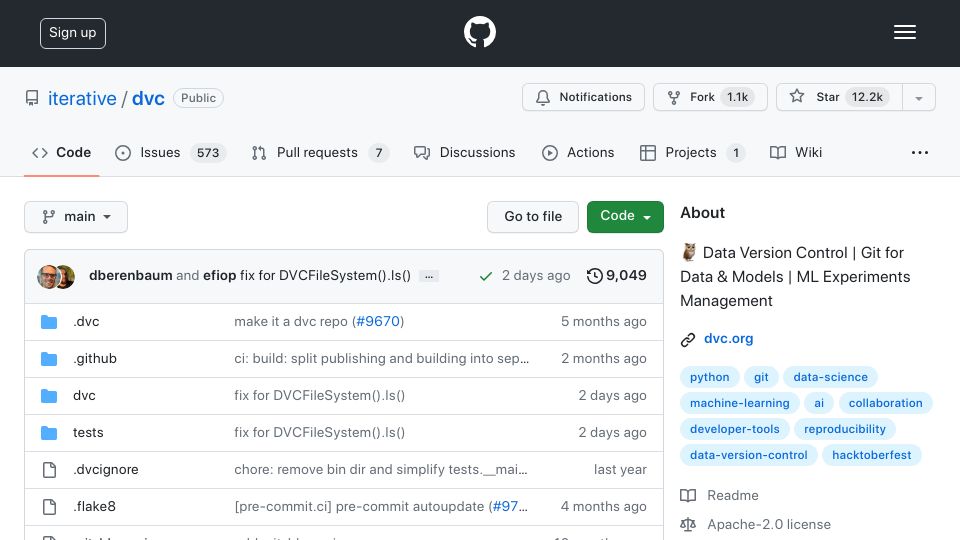Click the .github folder icon

point(49,359)
